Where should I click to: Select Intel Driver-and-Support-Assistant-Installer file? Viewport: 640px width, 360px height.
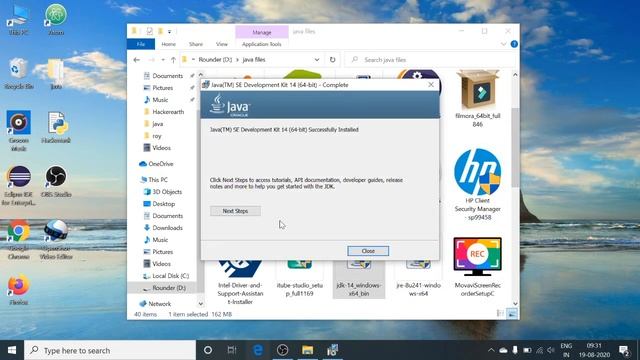[x=240, y=283]
